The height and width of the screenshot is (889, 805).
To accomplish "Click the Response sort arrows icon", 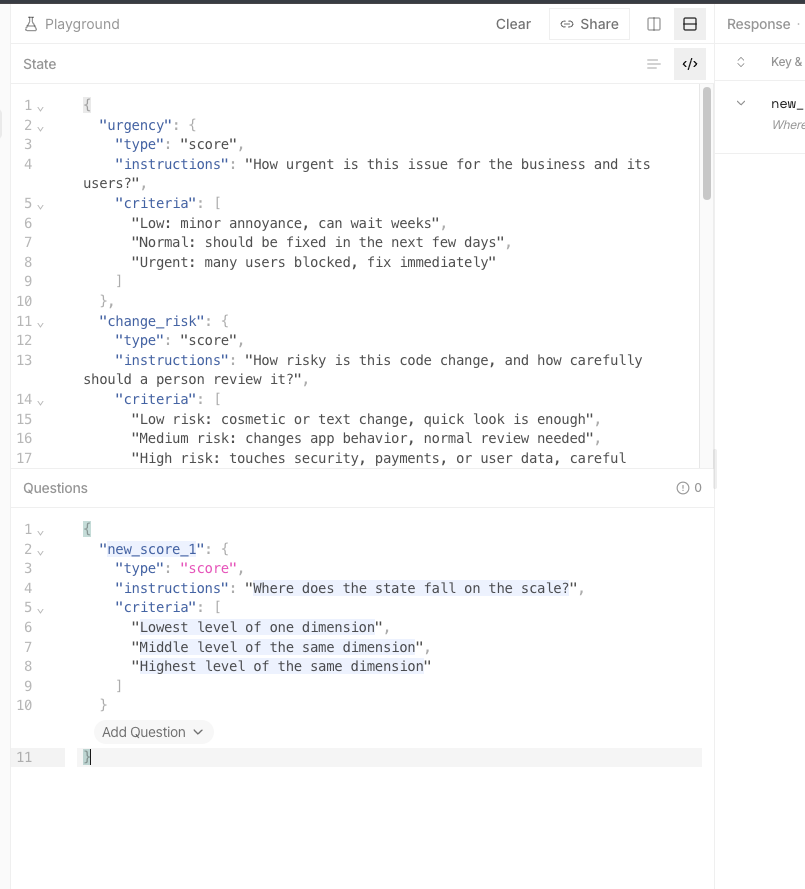I will [x=740, y=62].
